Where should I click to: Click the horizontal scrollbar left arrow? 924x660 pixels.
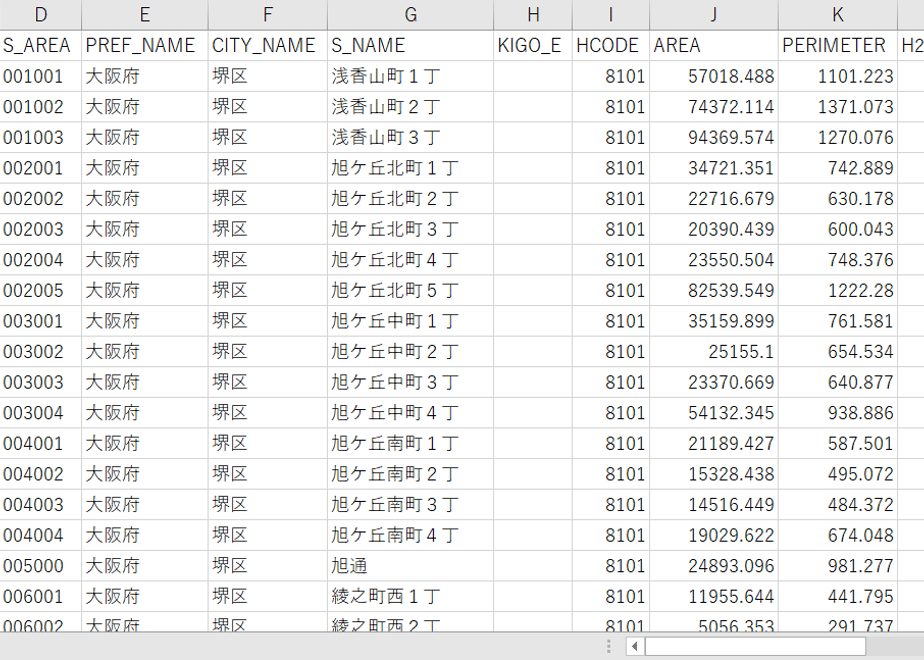(635, 646)
